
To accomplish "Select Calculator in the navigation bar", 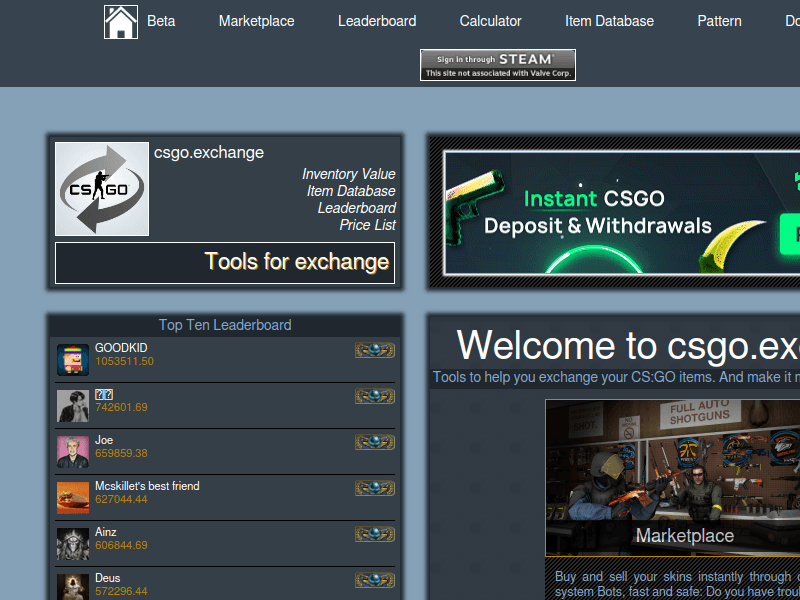I will (490, 21).
